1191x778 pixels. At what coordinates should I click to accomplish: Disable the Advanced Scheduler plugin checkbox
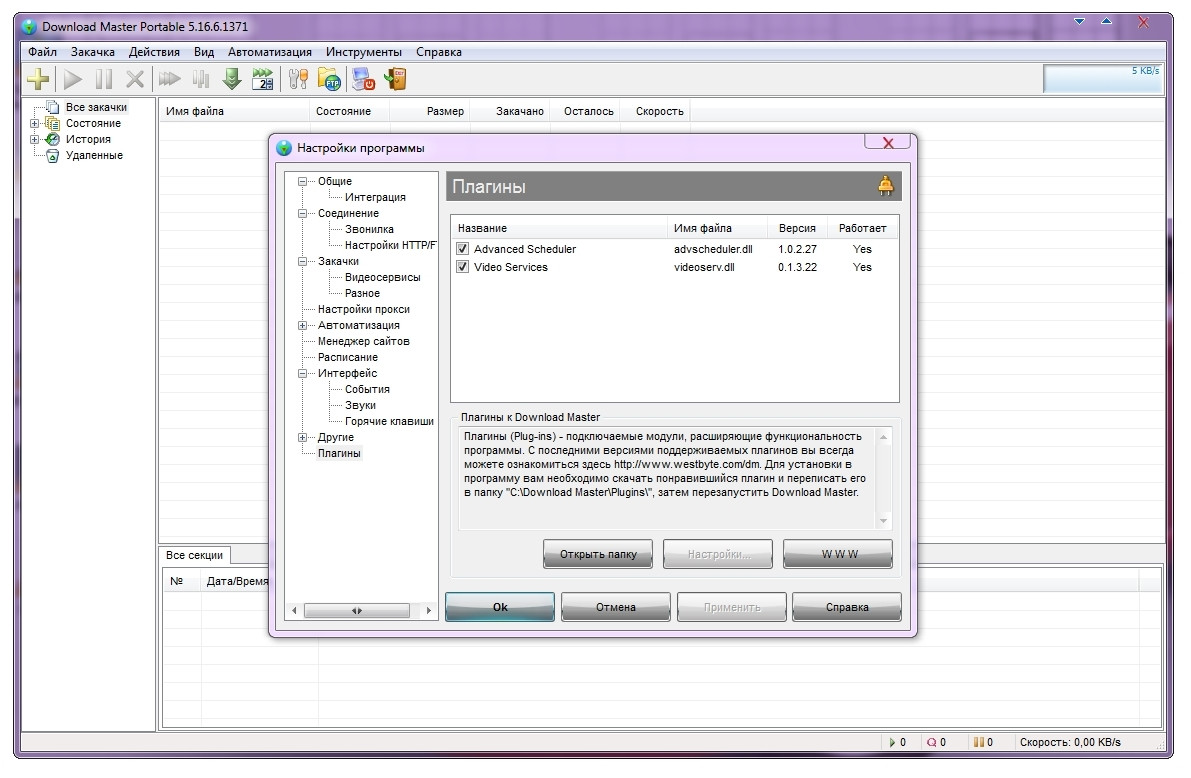[463, 249]
